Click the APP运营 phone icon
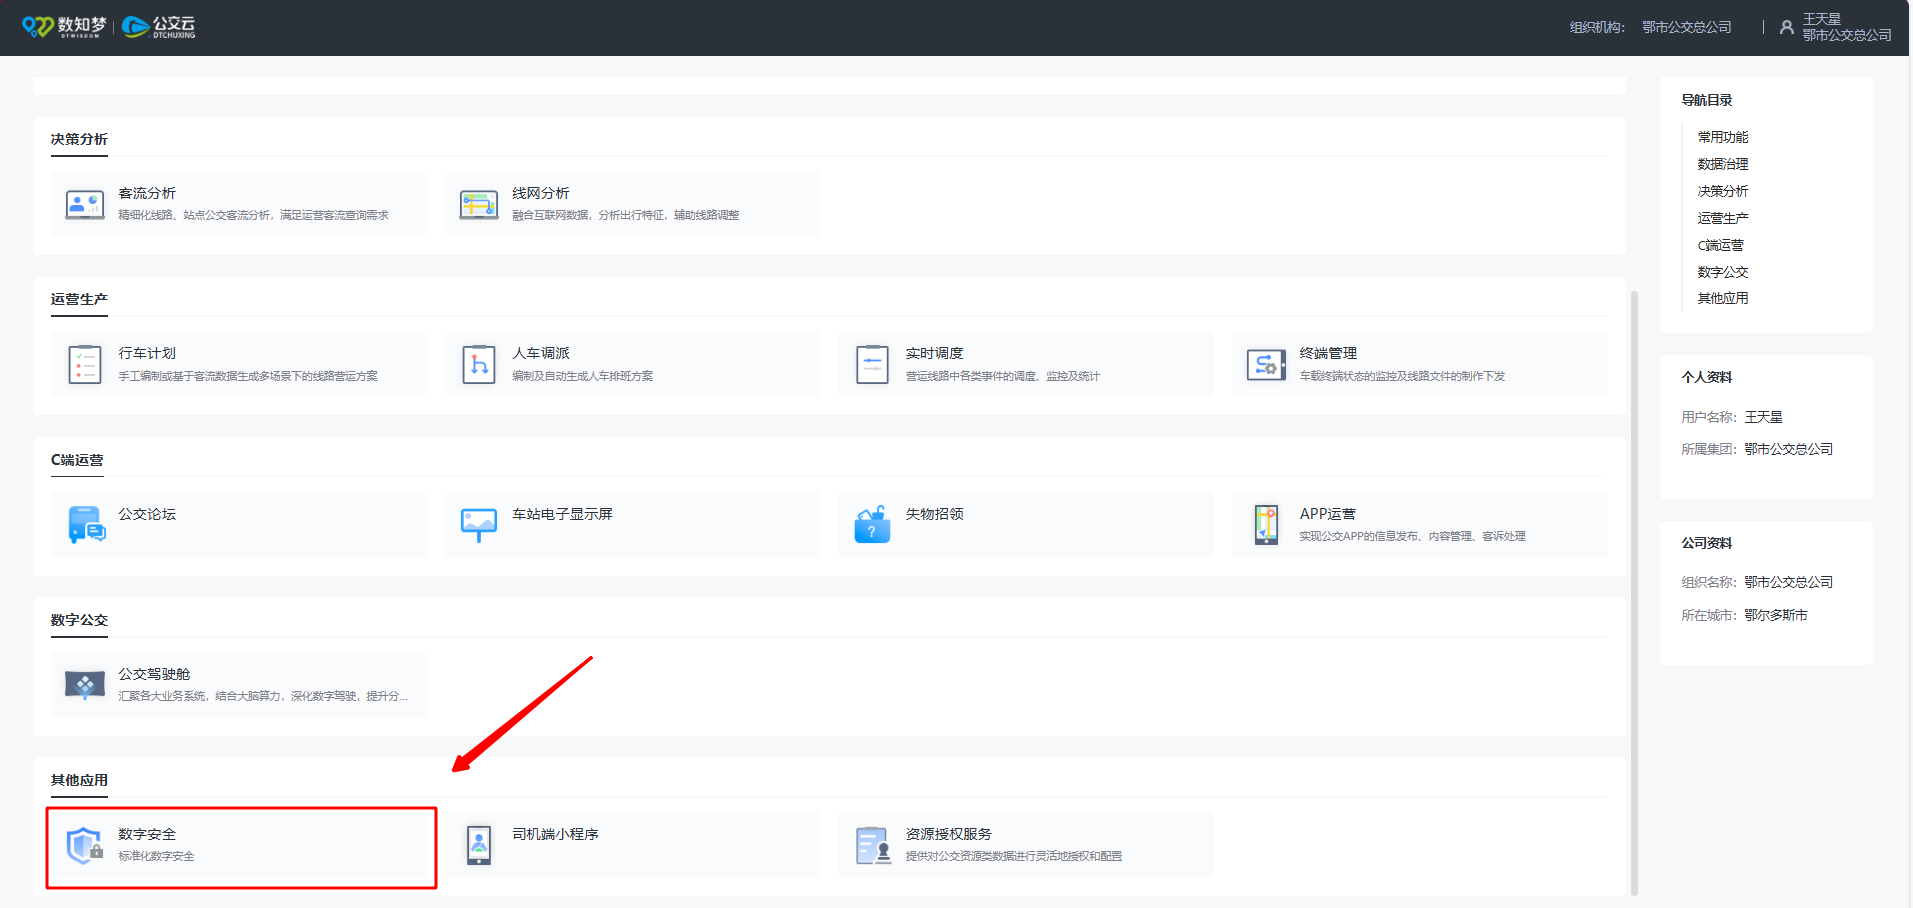1913x908 pixels. 1266,524
